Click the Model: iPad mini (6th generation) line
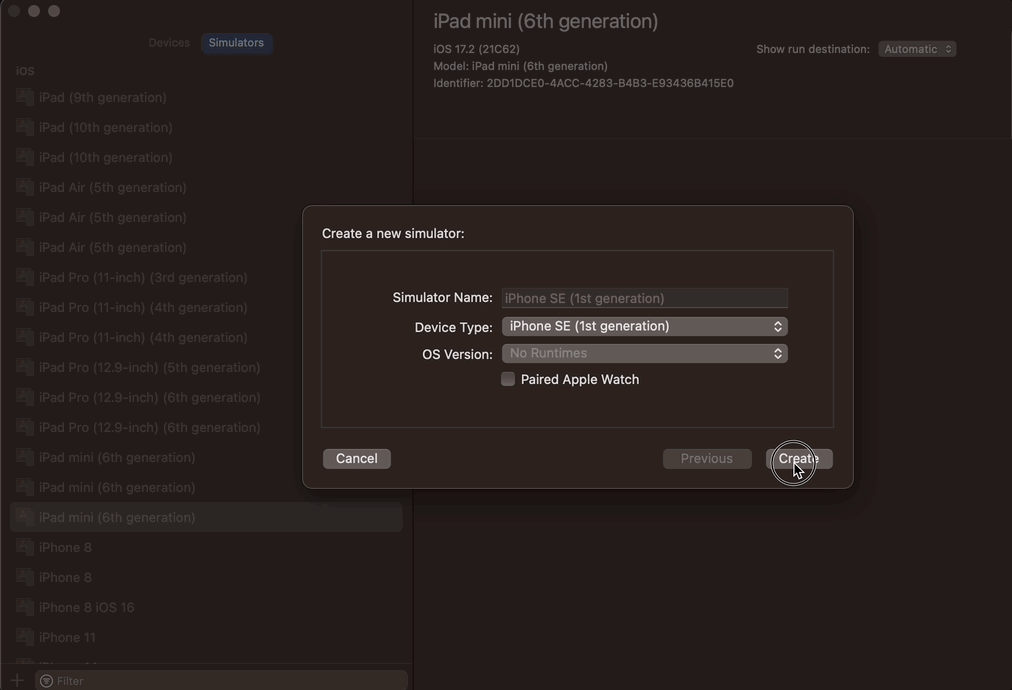The width and height of the screenshot is (1012, 690). click(520, 66)
